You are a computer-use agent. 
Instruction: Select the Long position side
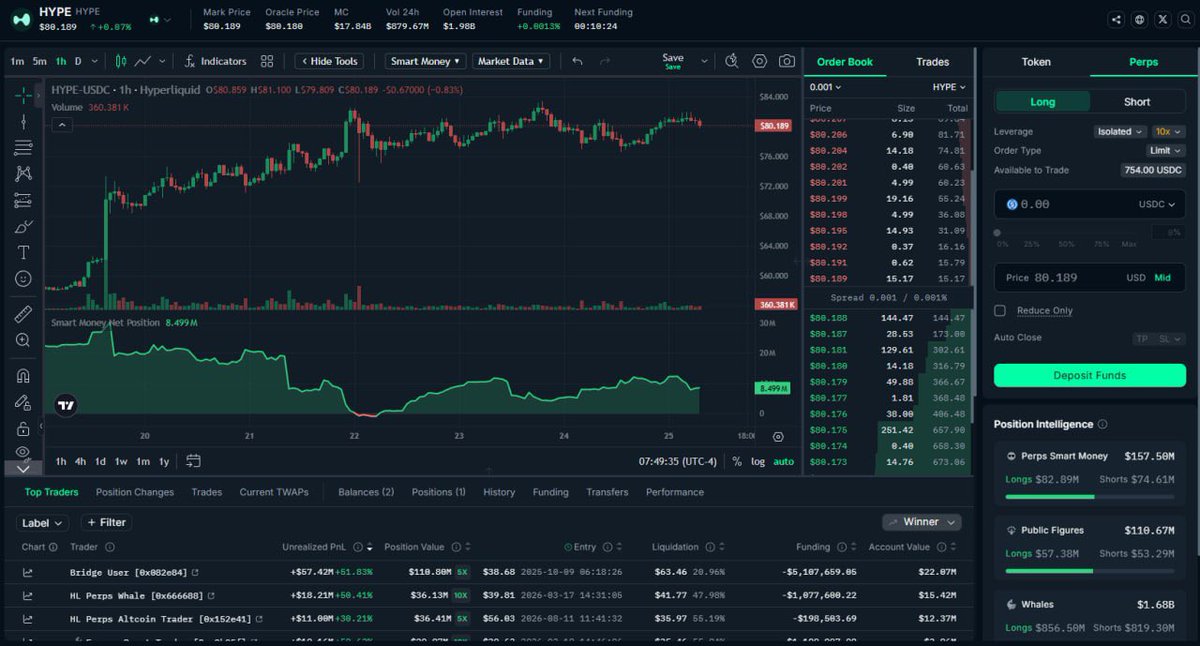[1042, 102]
